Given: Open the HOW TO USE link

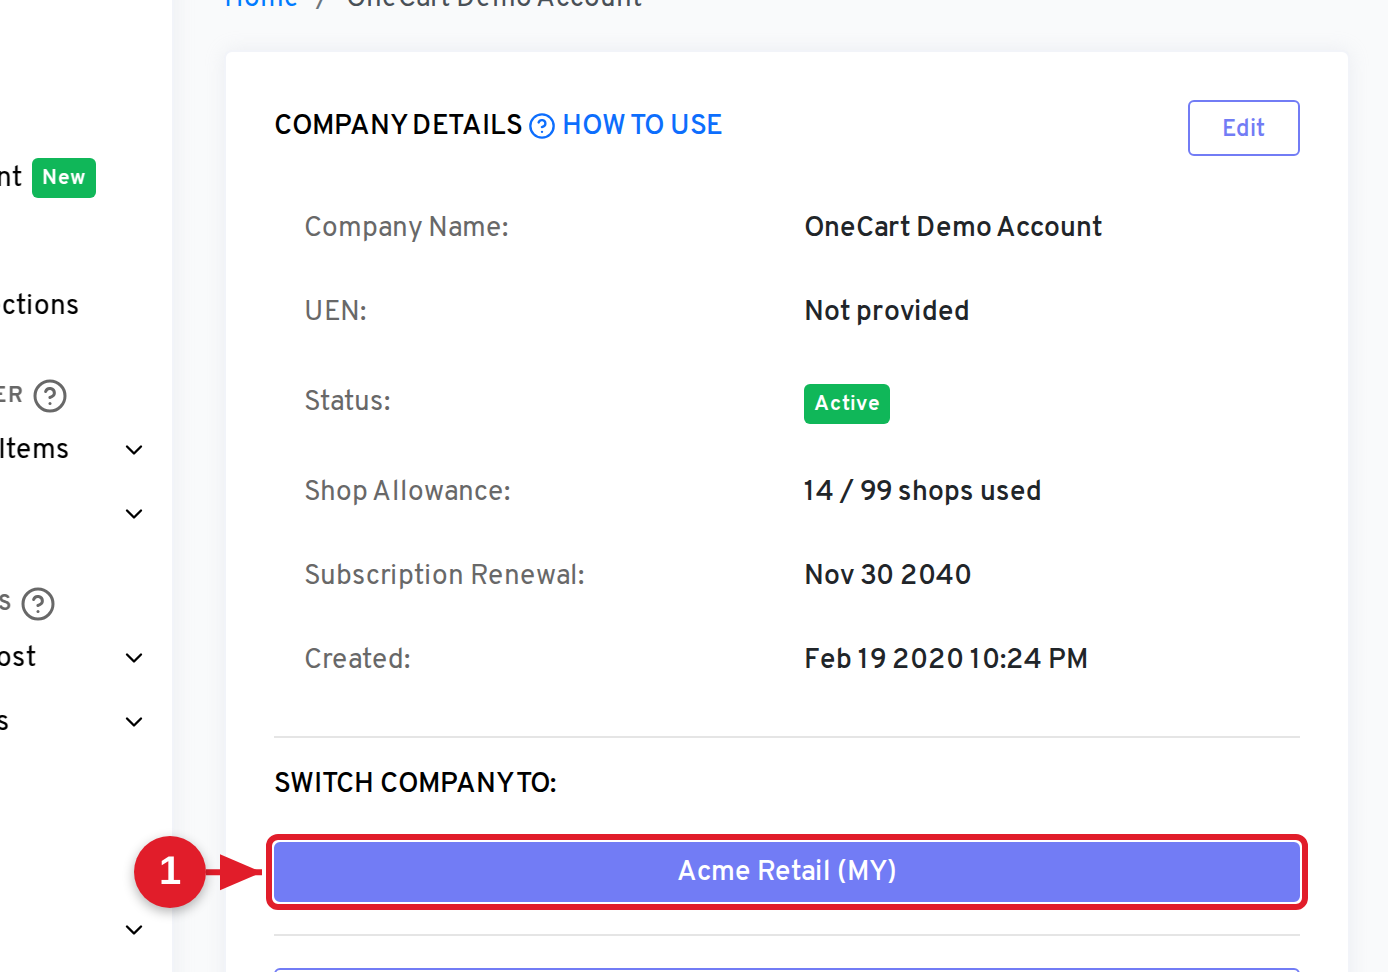Looking at the screenshot, I should 642,125.
